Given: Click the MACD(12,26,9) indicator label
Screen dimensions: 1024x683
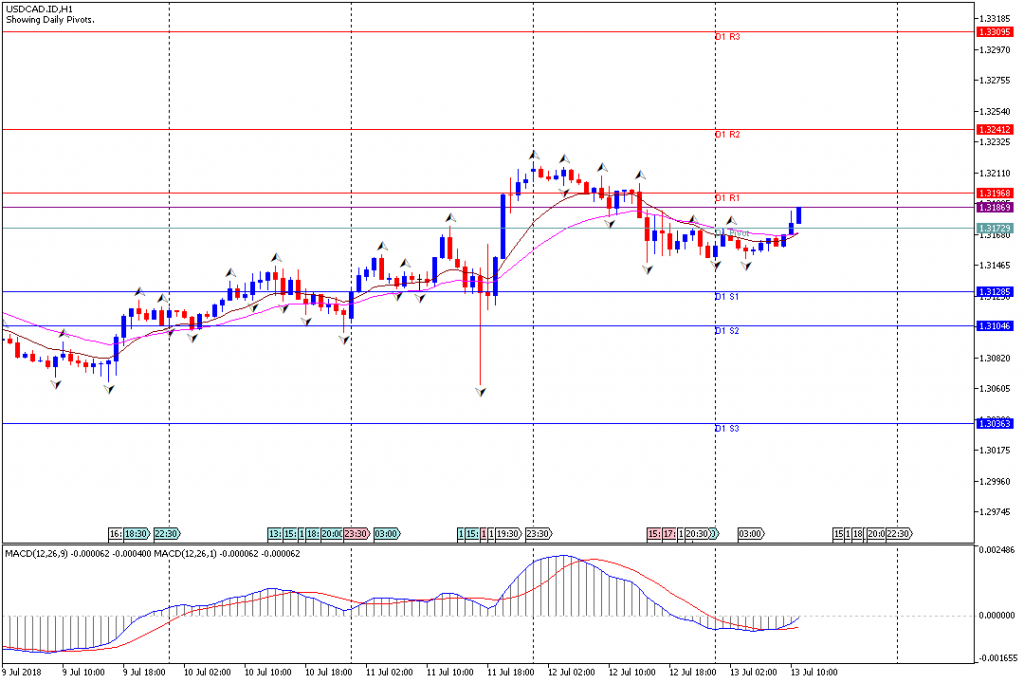Looking at the screenshot, I should click(x=40, y=553).
